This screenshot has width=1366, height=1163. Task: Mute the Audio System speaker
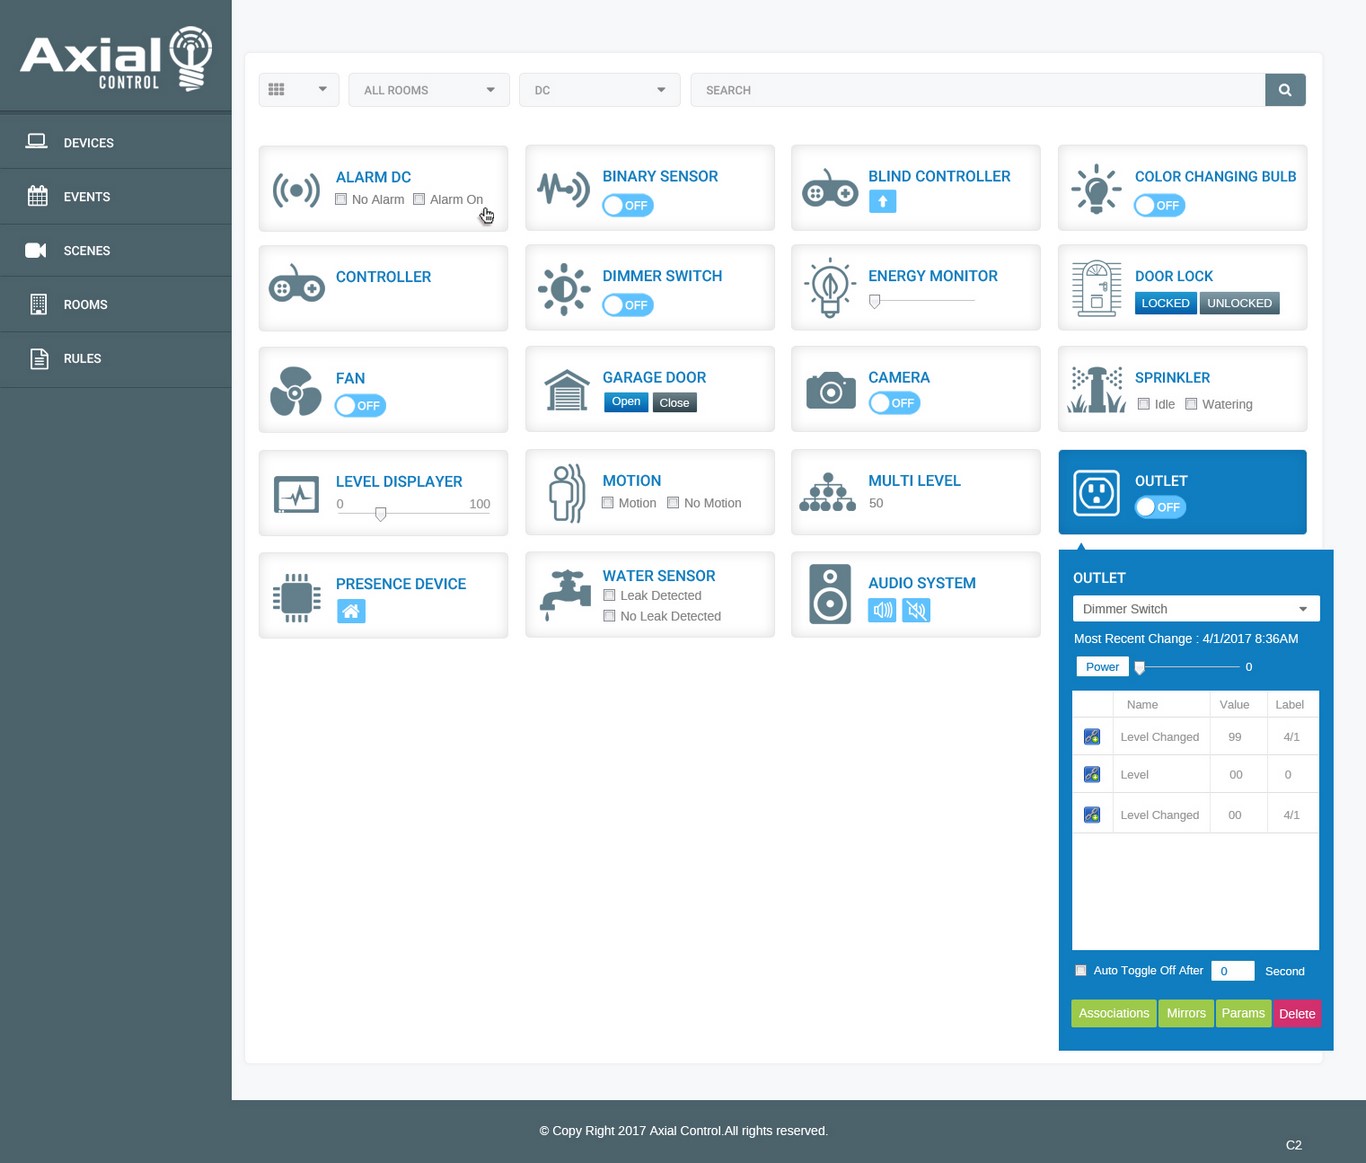[915, 610]
